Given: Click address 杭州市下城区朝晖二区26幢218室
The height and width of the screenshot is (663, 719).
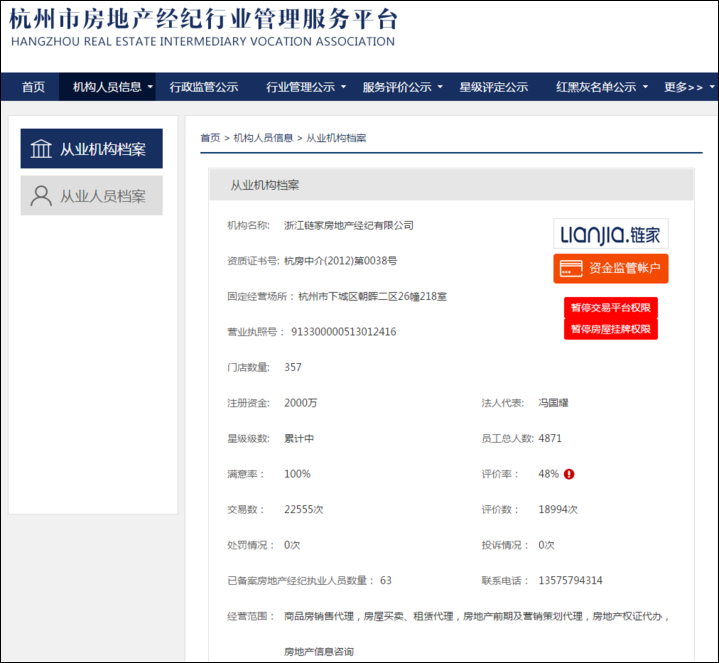Looking at the screenshot, I should (372, 297).
